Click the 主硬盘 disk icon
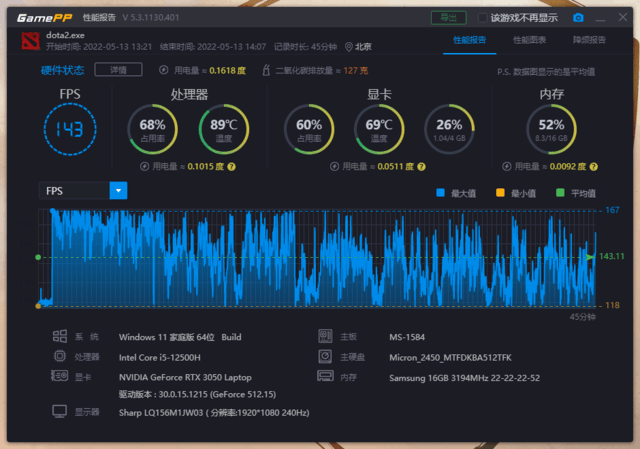 pyautogui.click(x=325, y=356)
